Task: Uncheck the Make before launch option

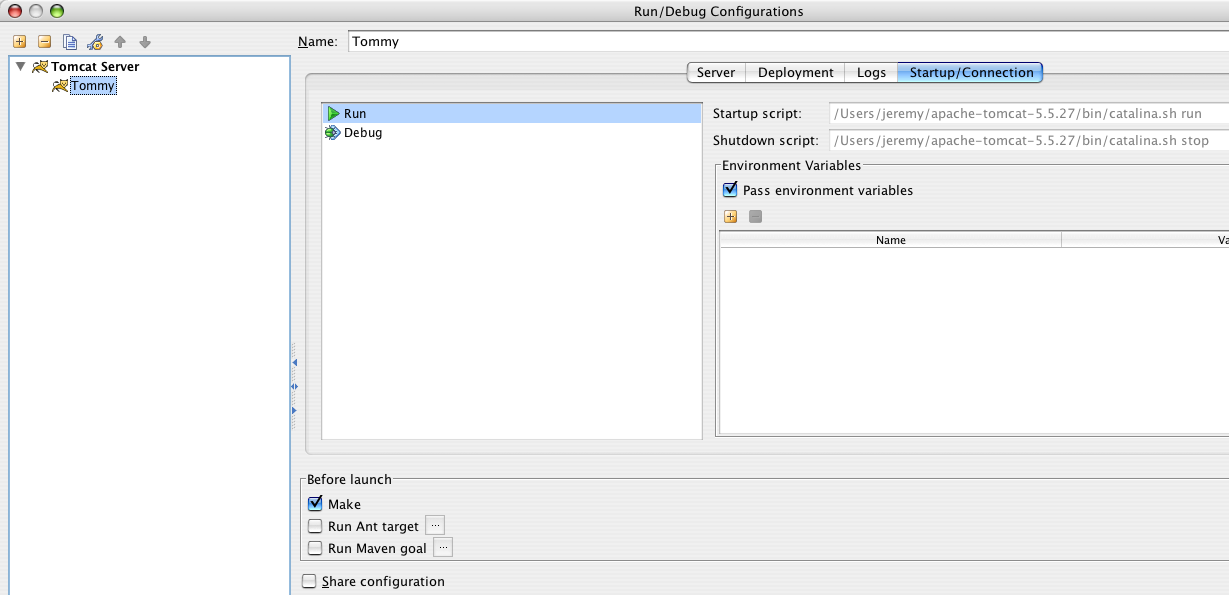Action: pyautogui.click(x=316, y=504)
